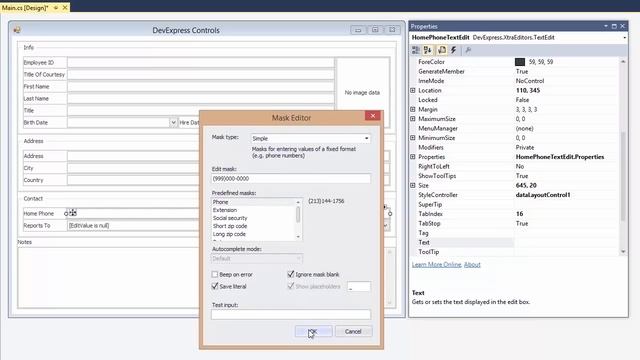Click Employee ID field in form
The image size is (640, 360).
click(x=200, y=62)
